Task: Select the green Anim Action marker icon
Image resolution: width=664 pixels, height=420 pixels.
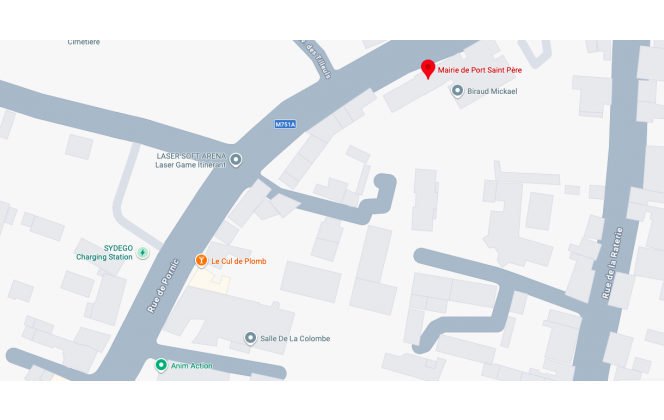Action: 161,365
